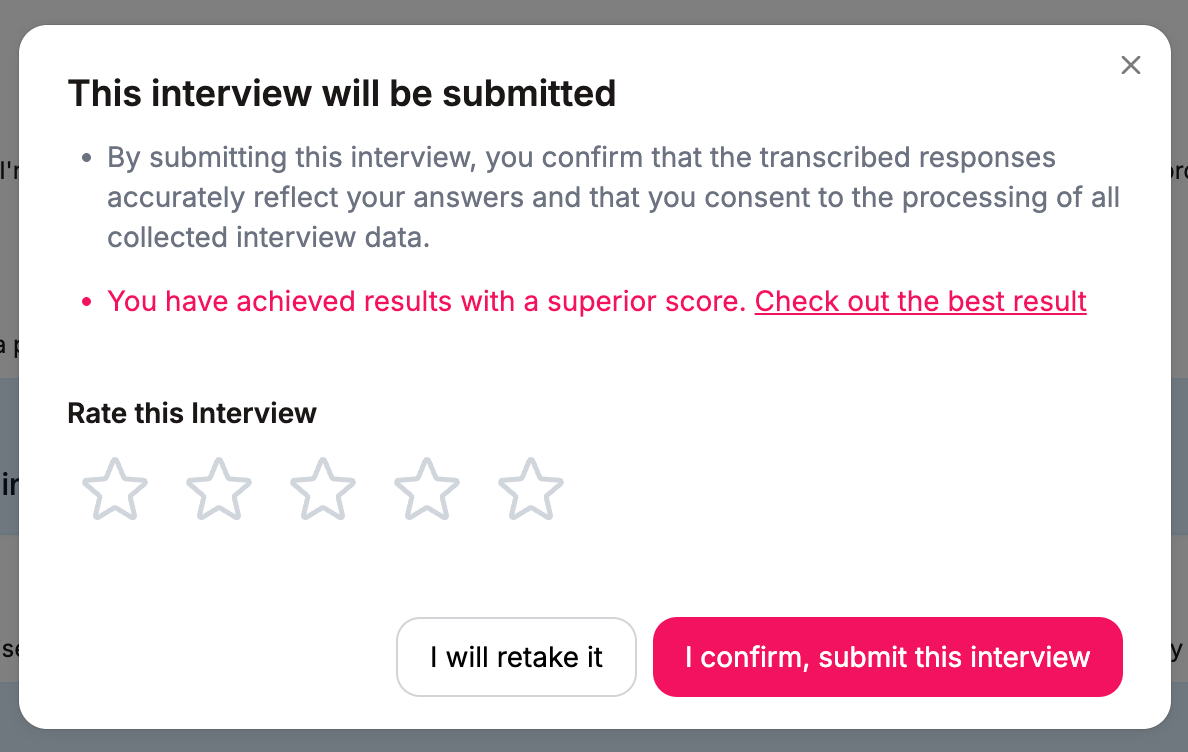Click the gray bullet before the consent text

point(86,158)
